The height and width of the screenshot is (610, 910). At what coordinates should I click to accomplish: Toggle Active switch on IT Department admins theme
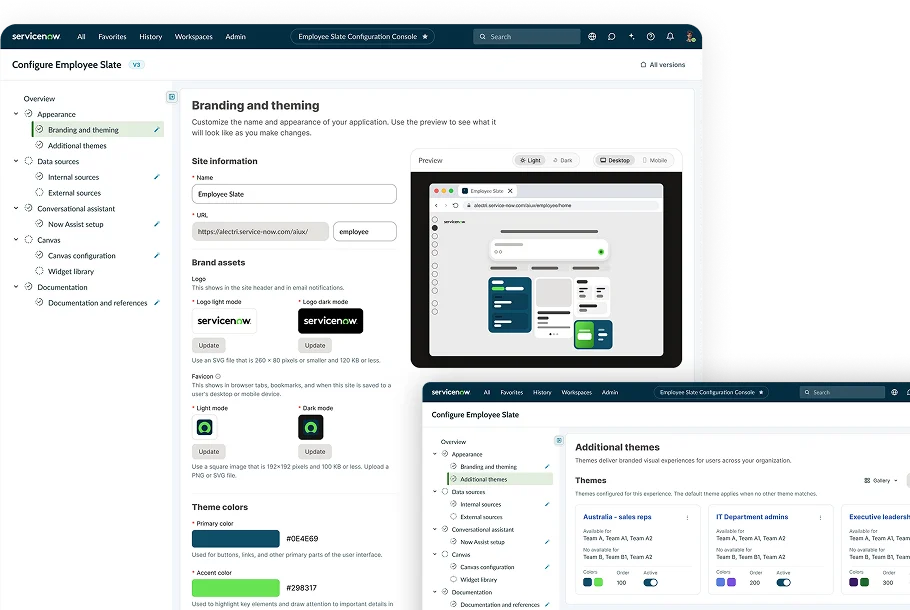(x=783, y=582)
